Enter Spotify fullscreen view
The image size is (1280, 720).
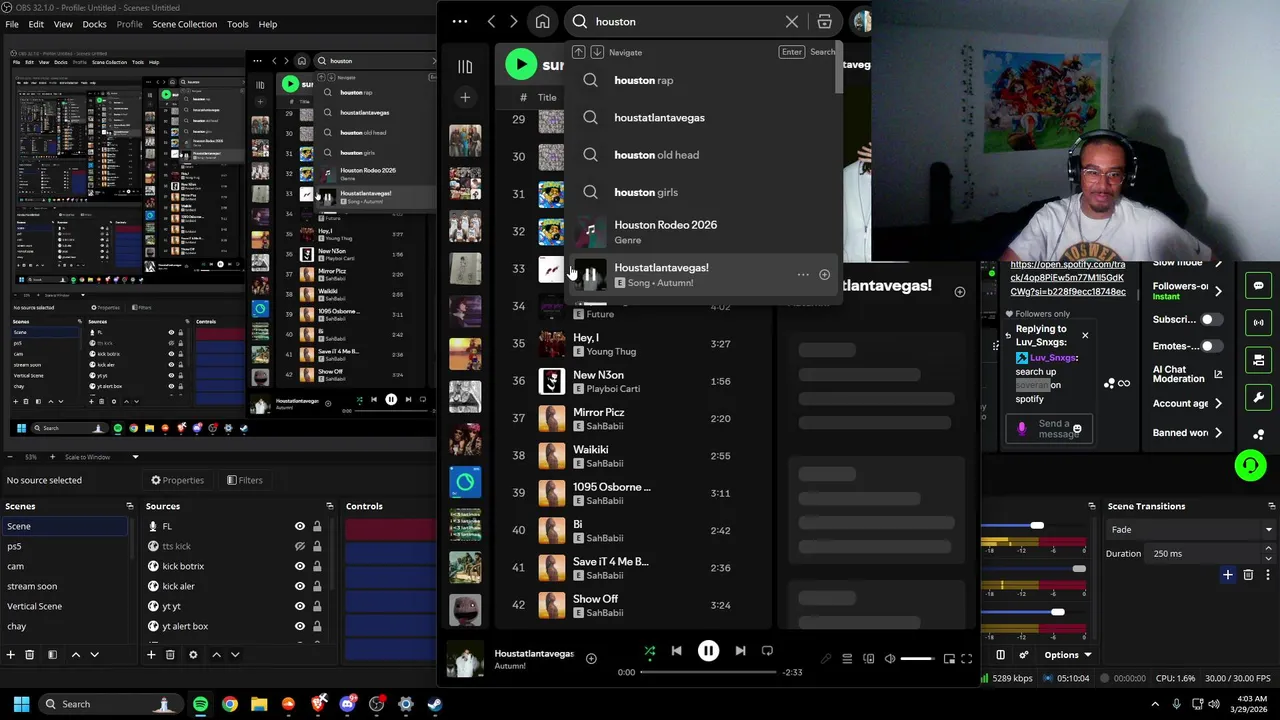pos(966,659)
